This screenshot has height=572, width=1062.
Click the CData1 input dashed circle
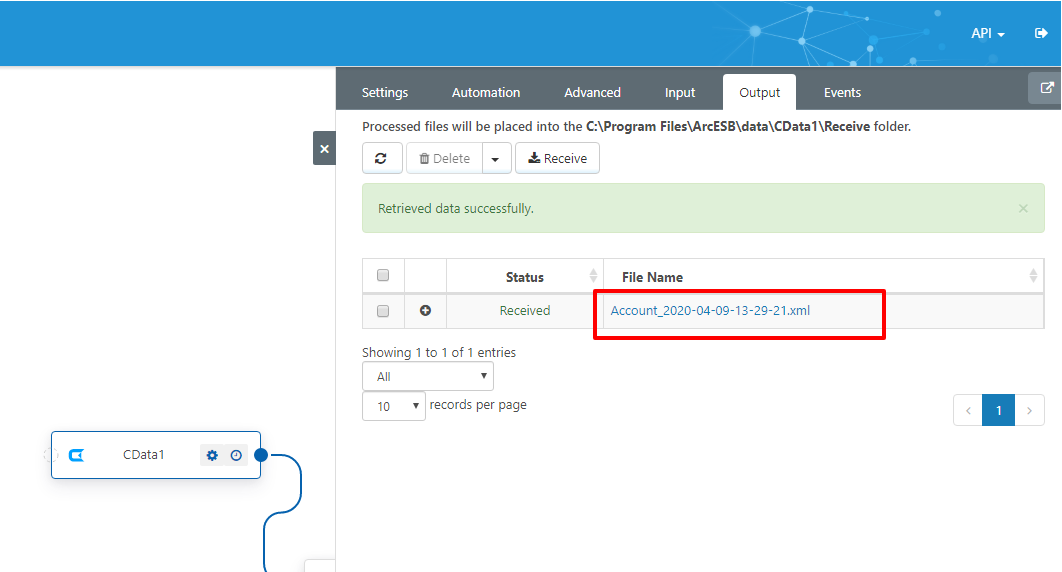[x=51, y=455]
